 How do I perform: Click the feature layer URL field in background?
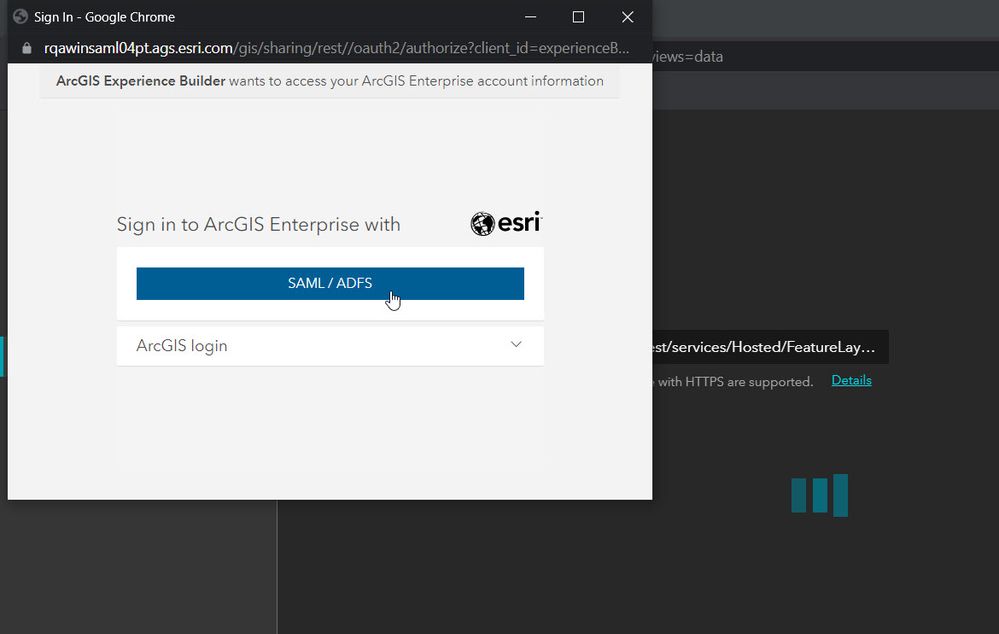click(x=770, y=347)
